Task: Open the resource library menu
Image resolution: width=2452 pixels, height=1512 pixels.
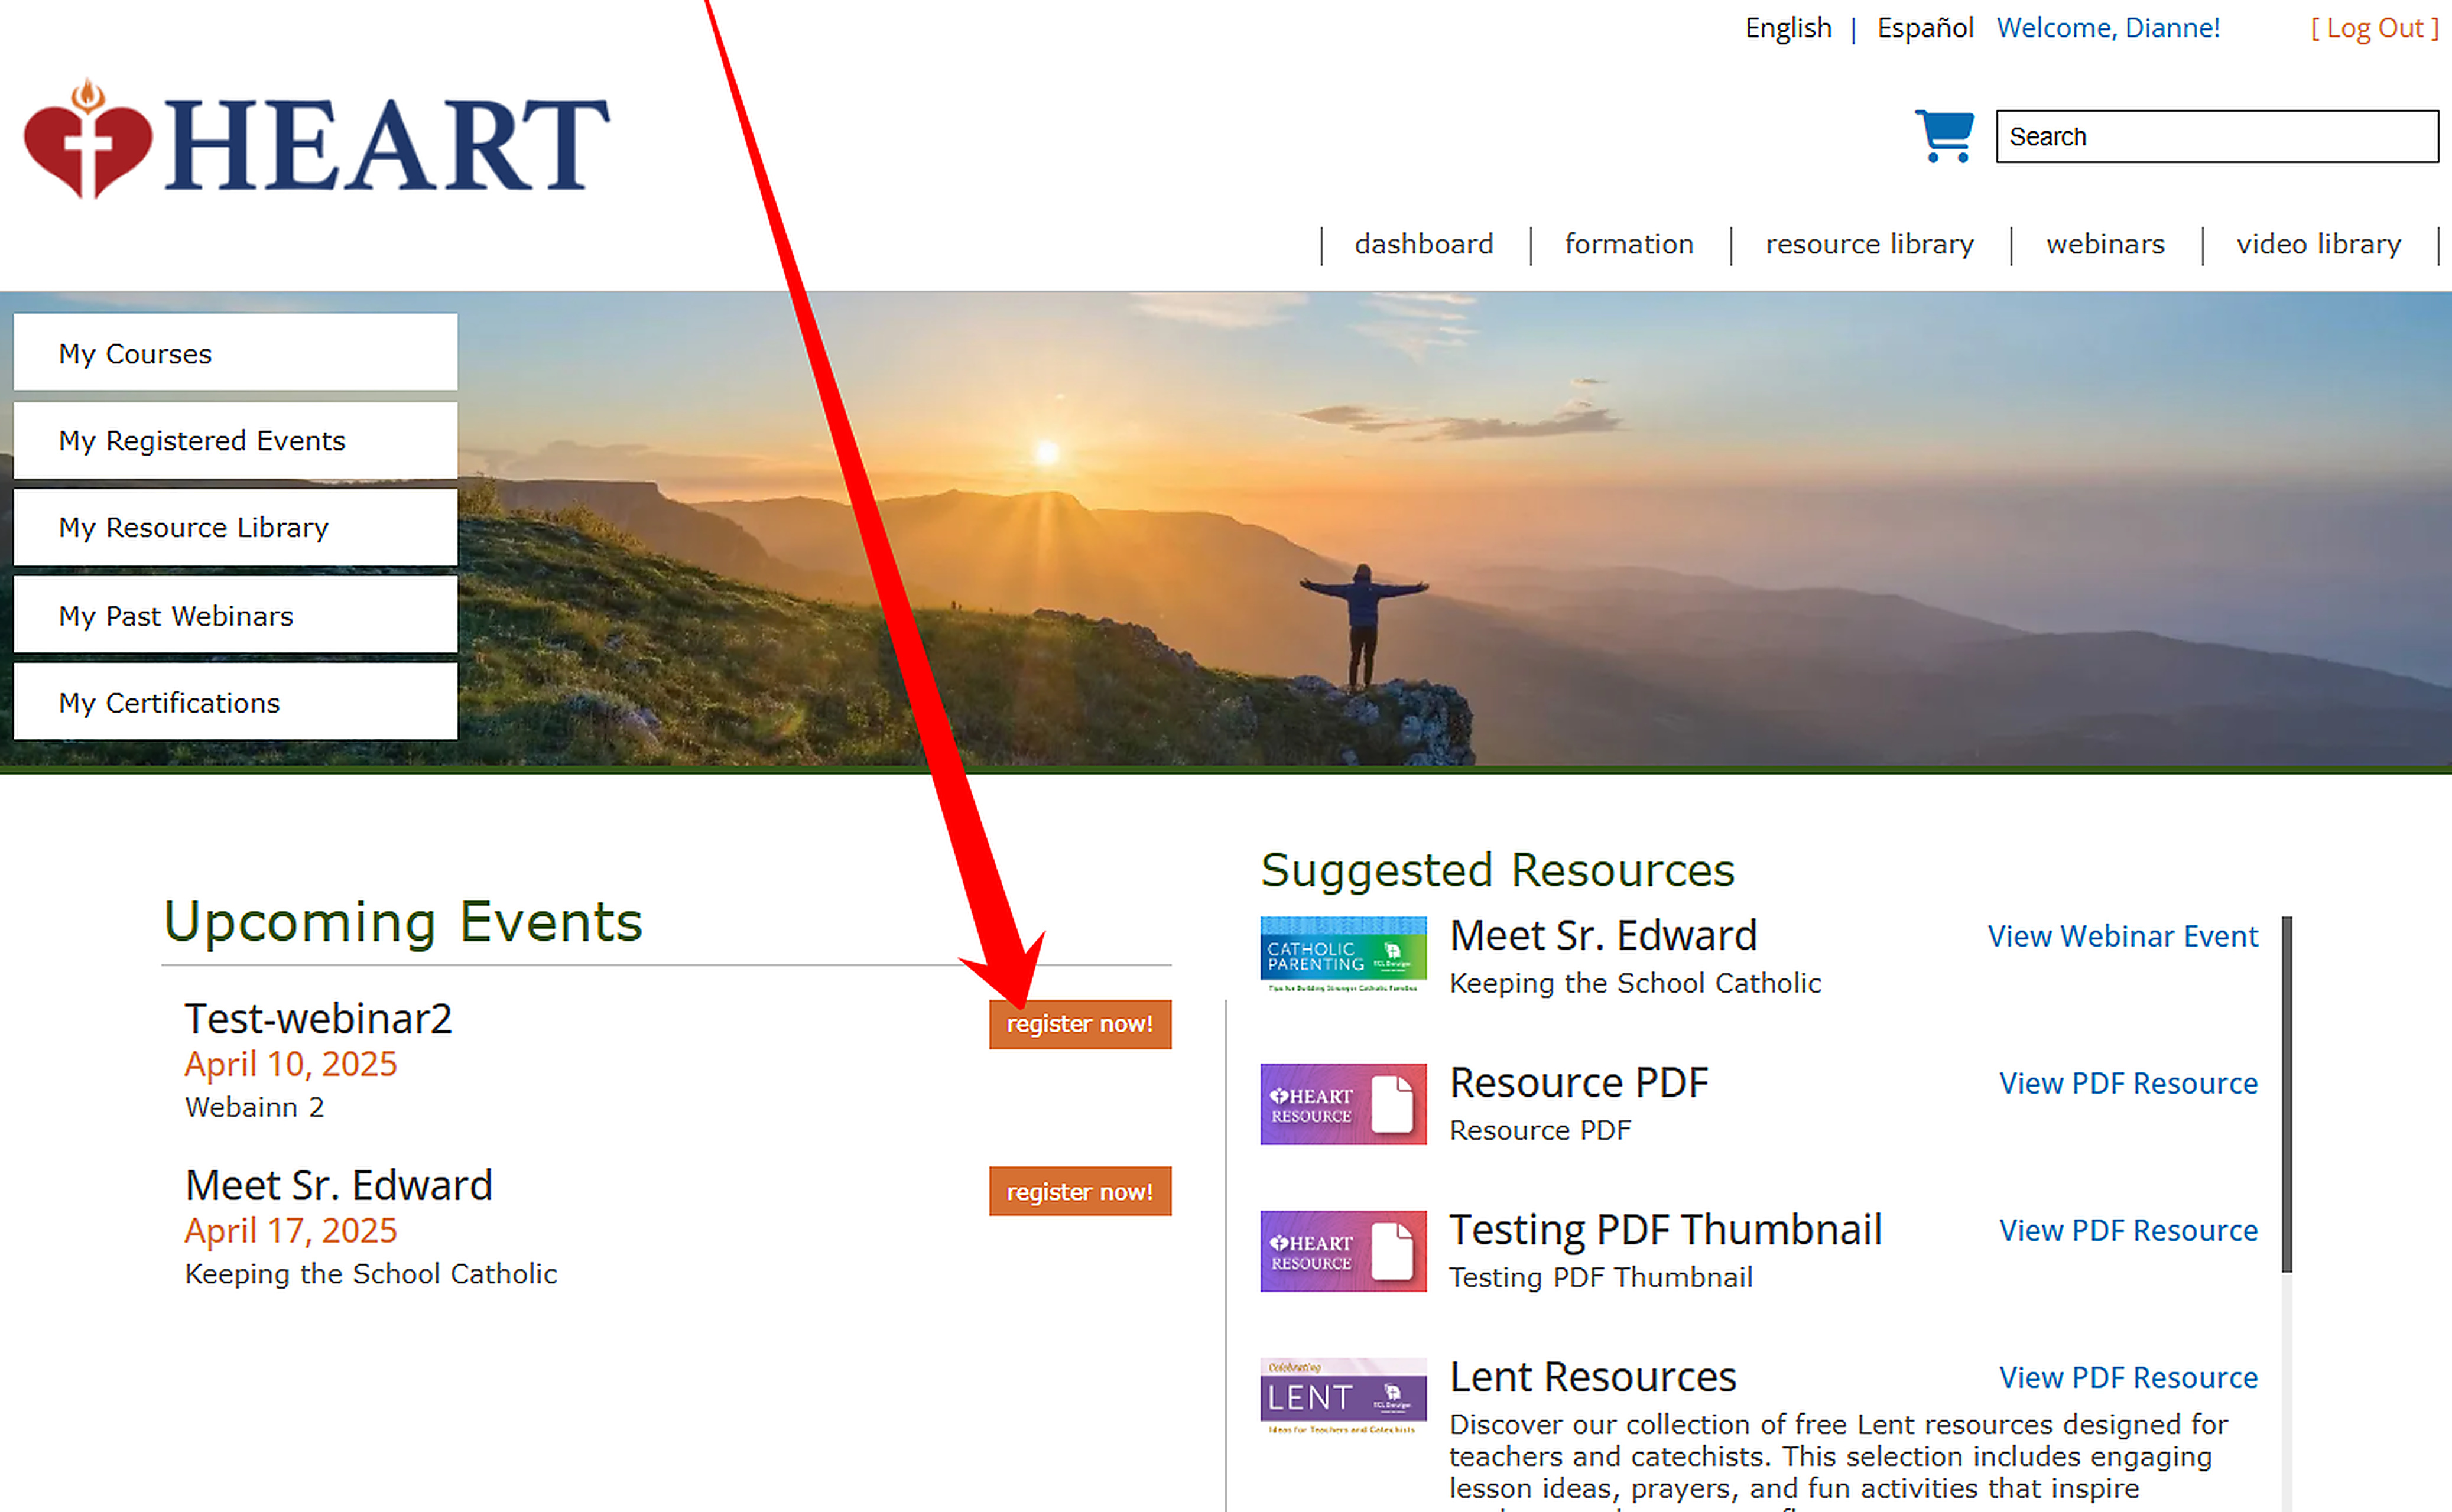Action: 1869,244
